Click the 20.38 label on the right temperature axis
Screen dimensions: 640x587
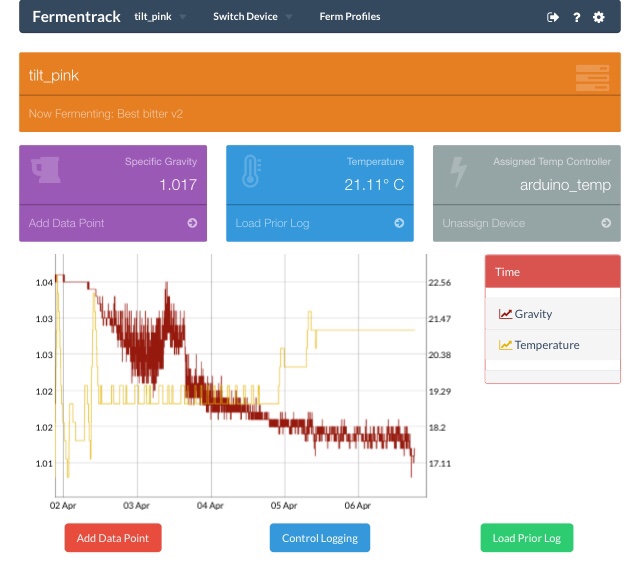pyautogui.click(x=440, y=355)
